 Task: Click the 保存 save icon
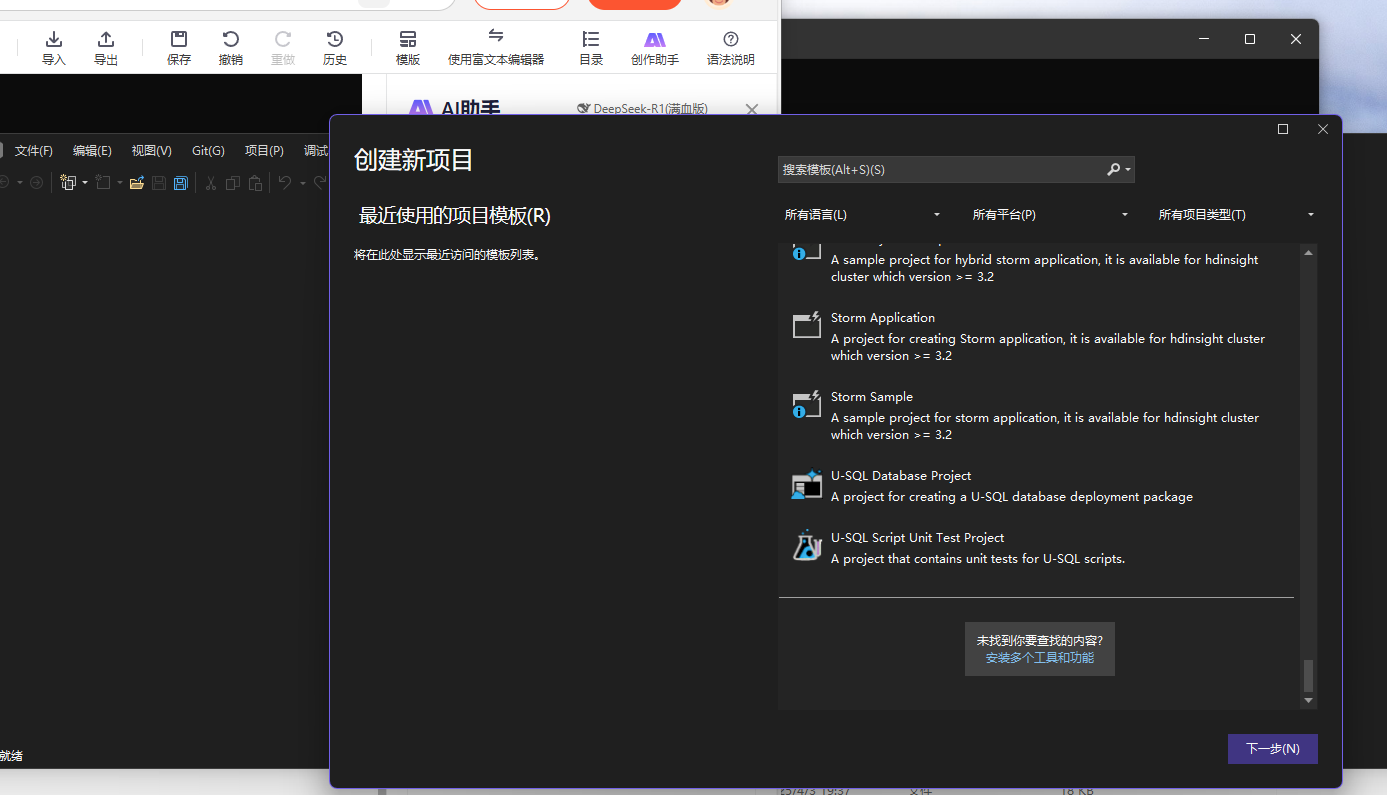[178, 46]
